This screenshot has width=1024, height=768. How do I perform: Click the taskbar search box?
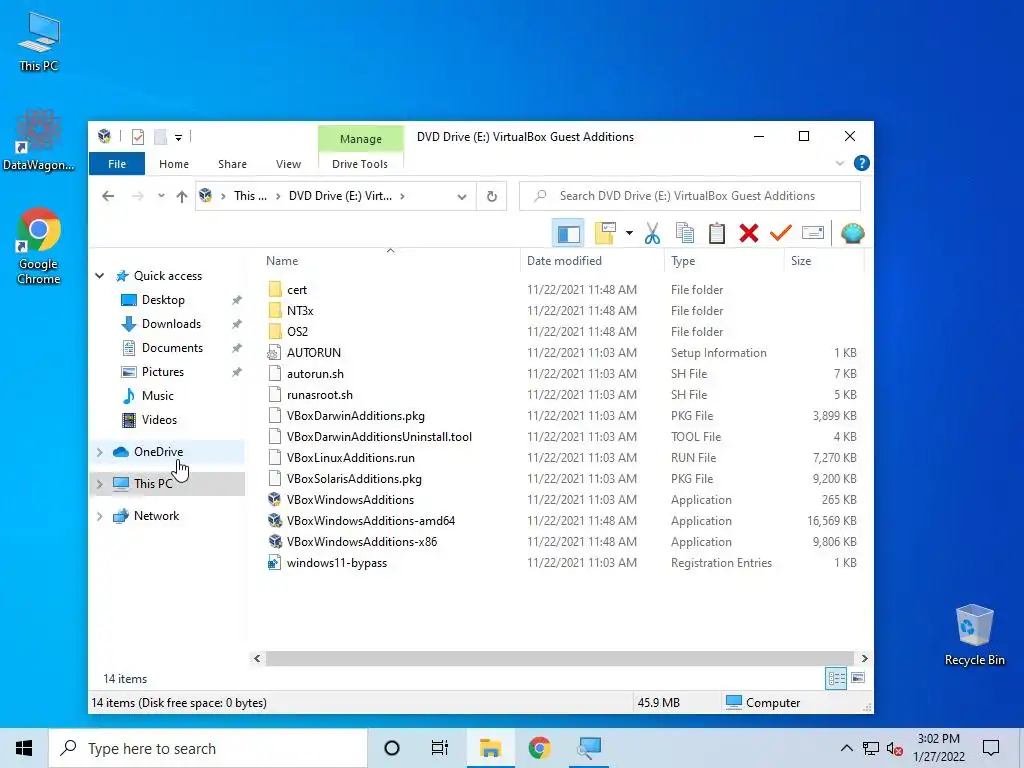click(208, 748)
